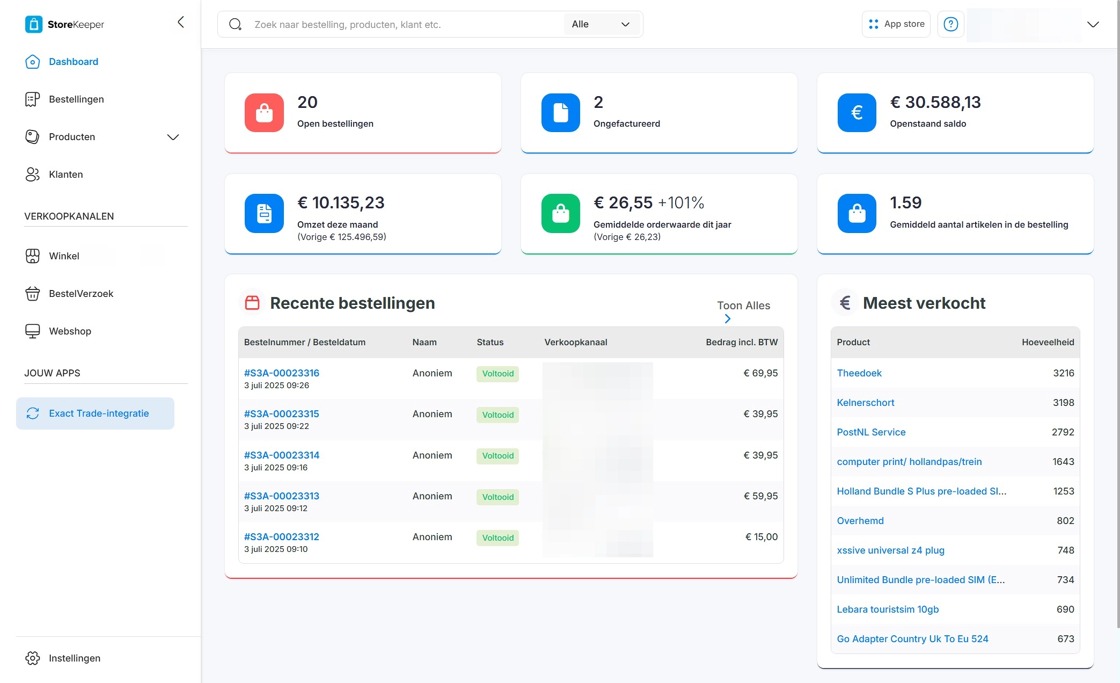
Task: Open computer print/ hollandpas/trein product
Action: pyautogui.click(x=909, y=462)
